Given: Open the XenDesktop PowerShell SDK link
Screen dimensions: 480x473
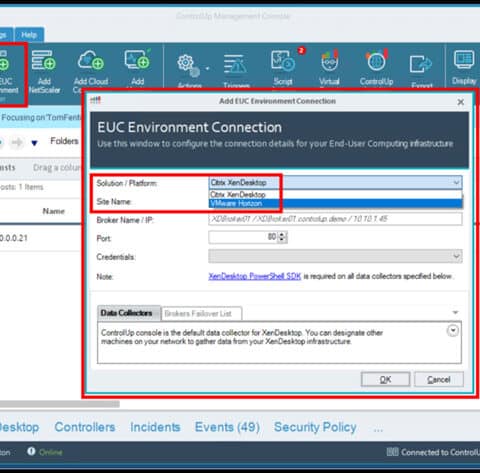Looking at the screenshot, I should (255, 276).
